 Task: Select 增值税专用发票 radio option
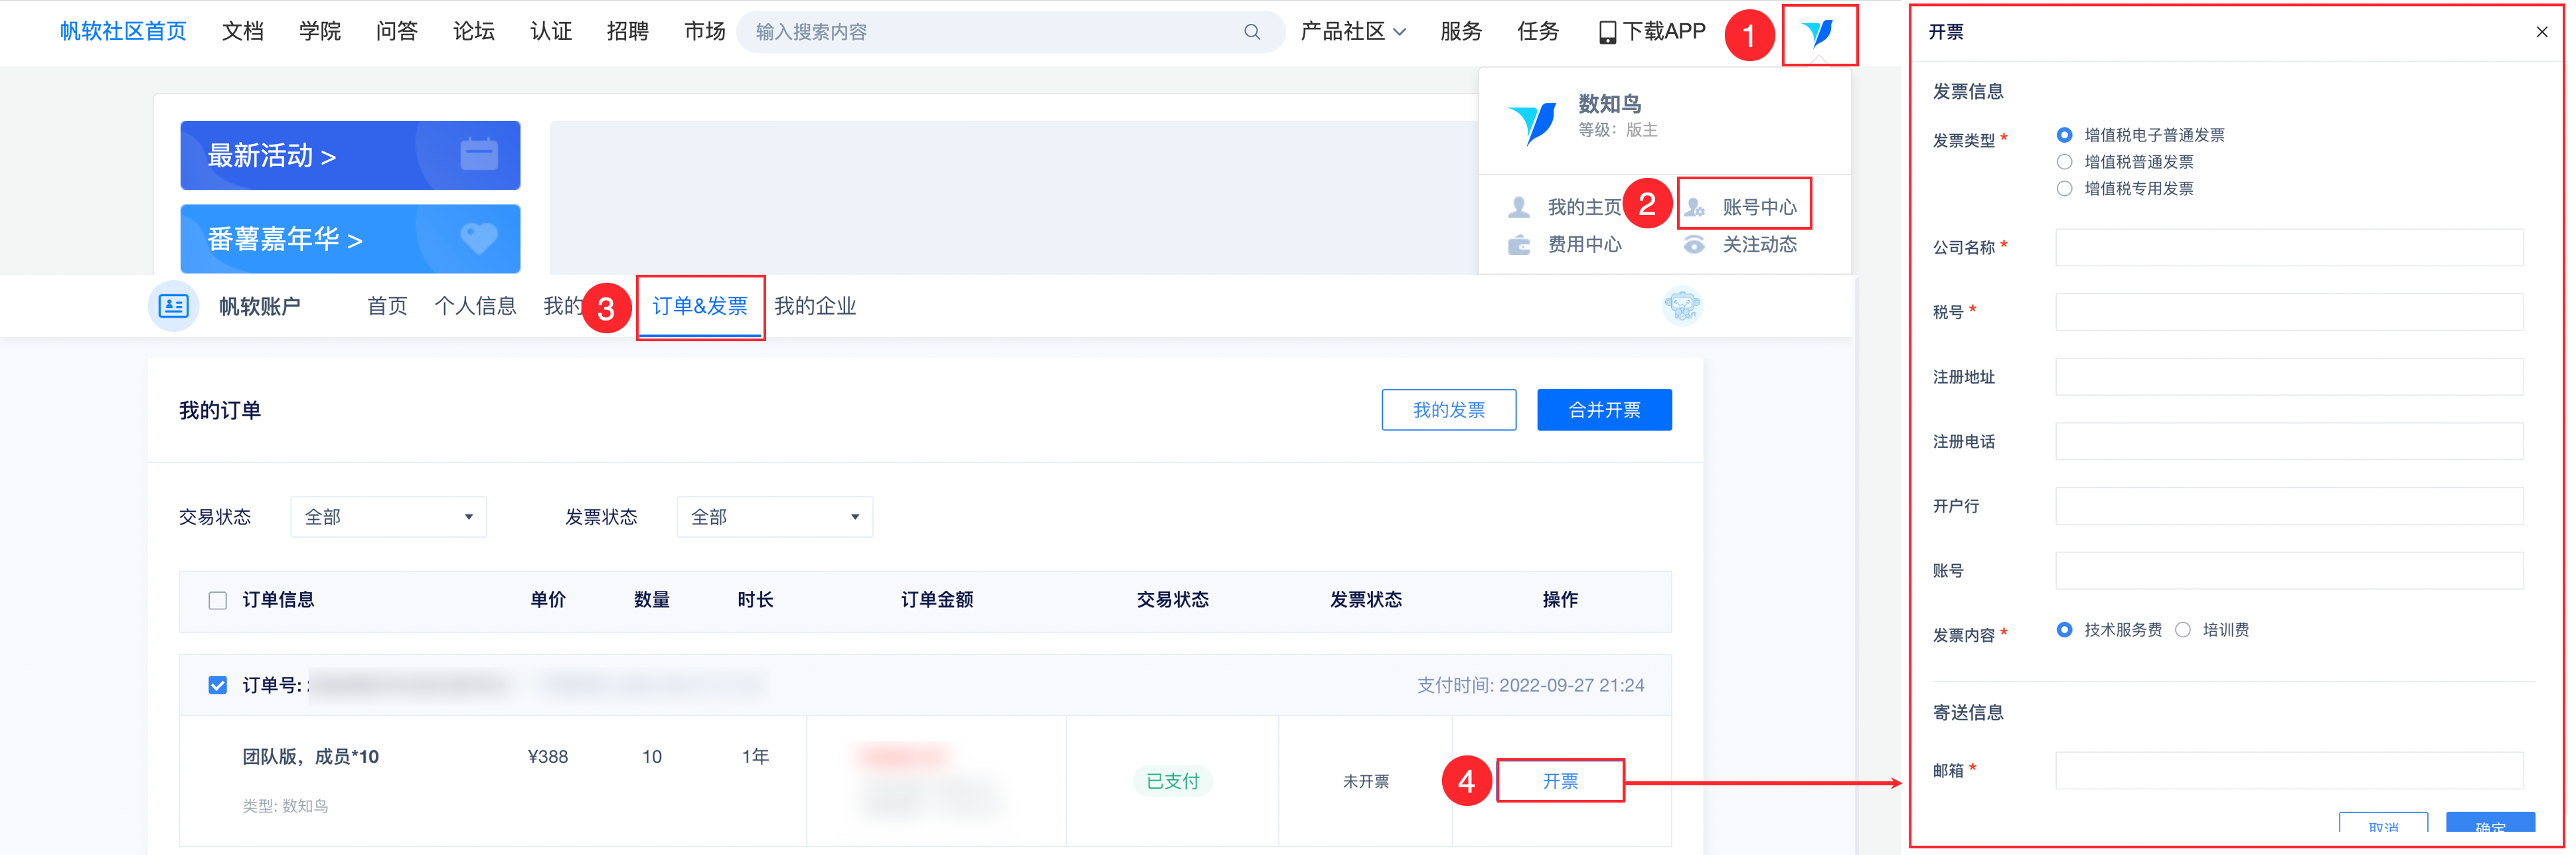(x=2064, y=189)
